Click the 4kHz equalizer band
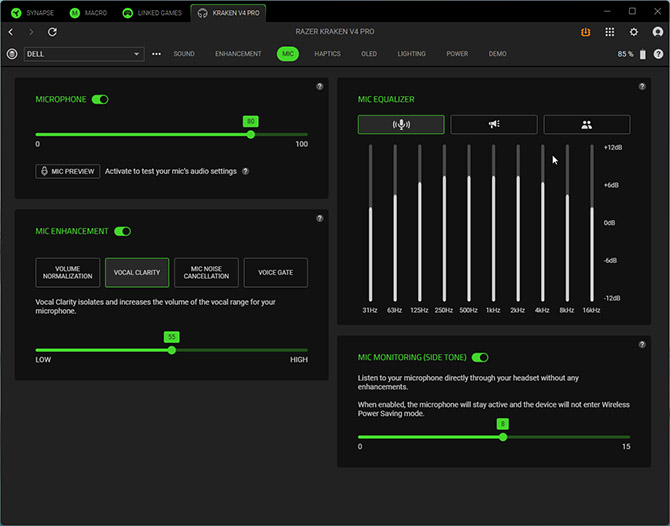670x526 pixels. pyautogui.click(x=543, y=223)
